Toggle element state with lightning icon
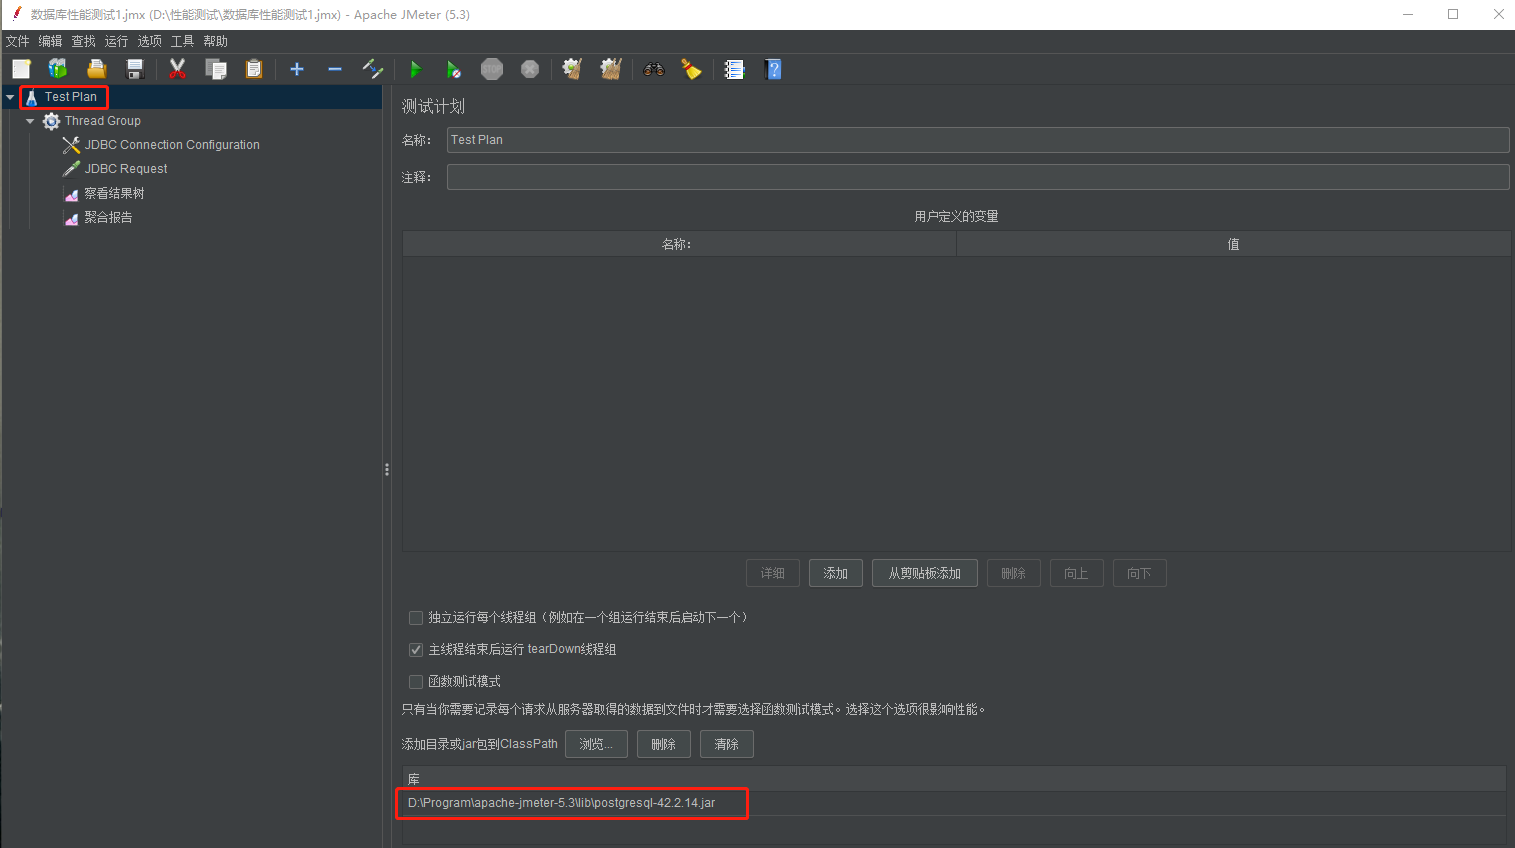 [x=373, y=69]
